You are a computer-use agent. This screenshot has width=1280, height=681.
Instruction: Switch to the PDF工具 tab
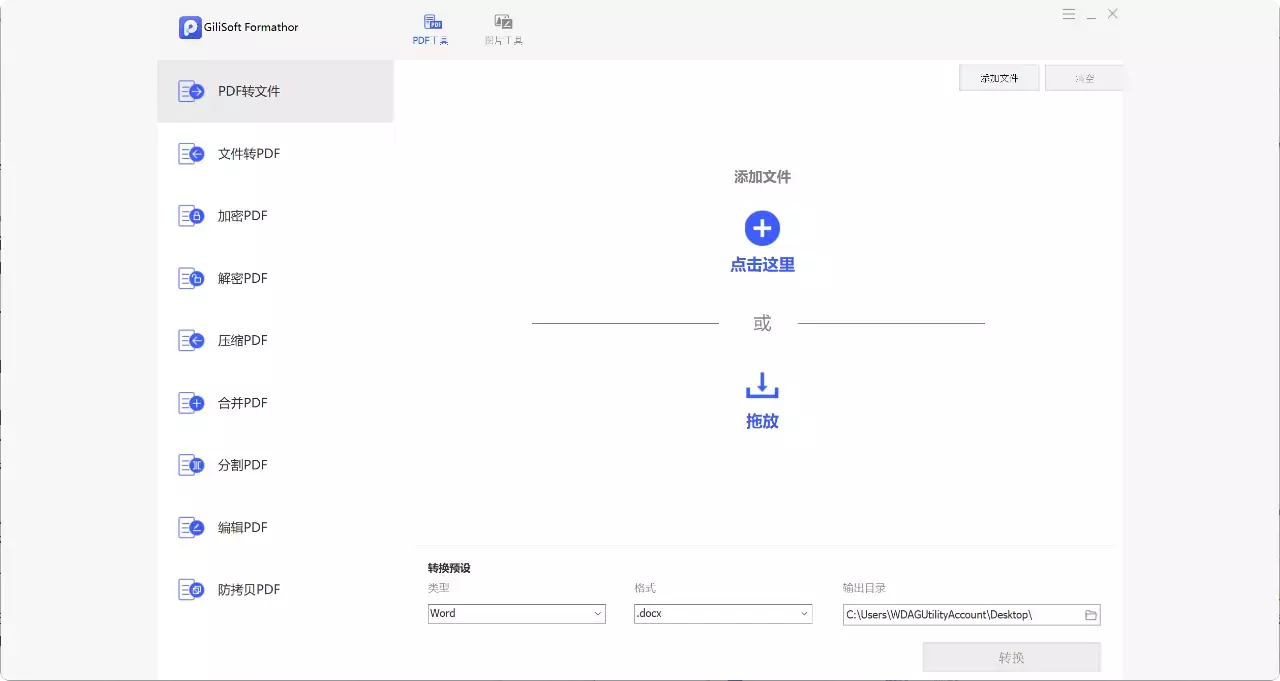pyautogui.click(x=430, y=27)
